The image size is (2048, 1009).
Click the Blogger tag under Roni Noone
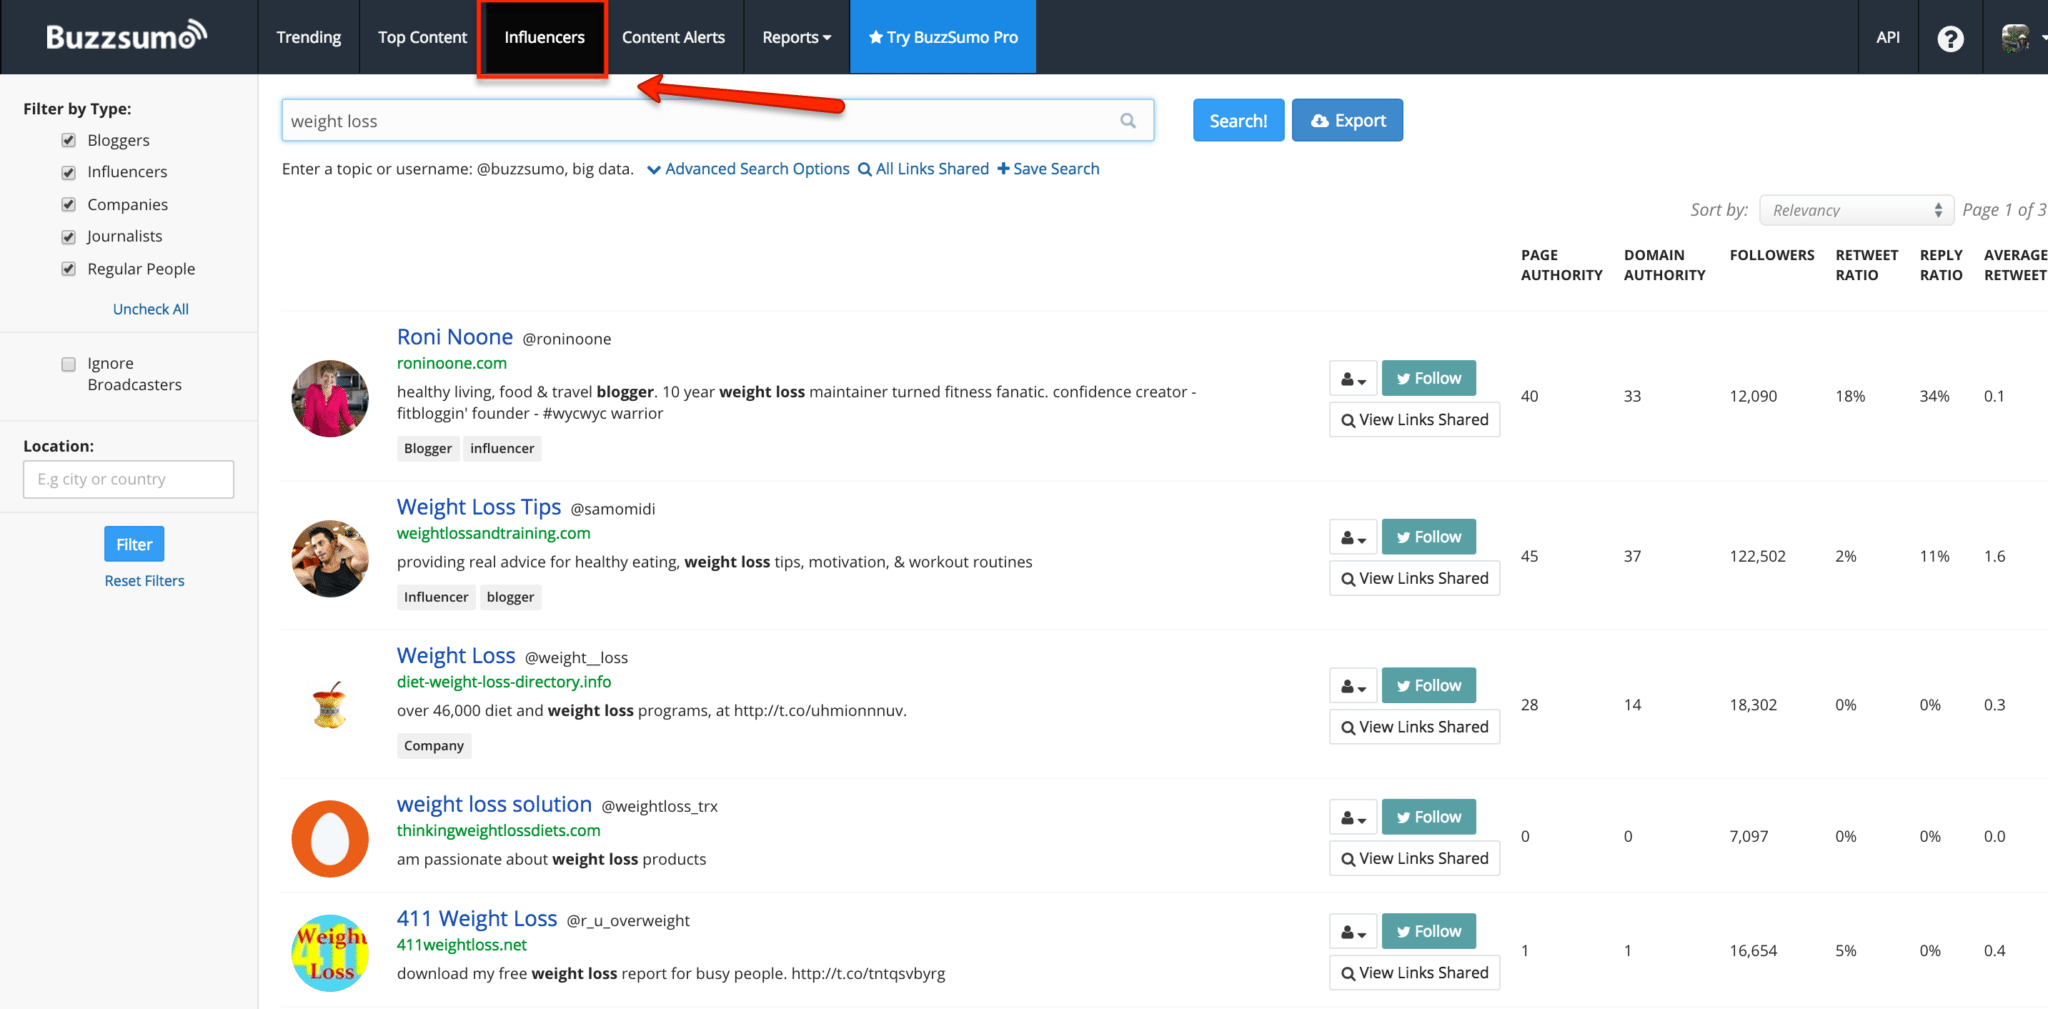point(428,449)
